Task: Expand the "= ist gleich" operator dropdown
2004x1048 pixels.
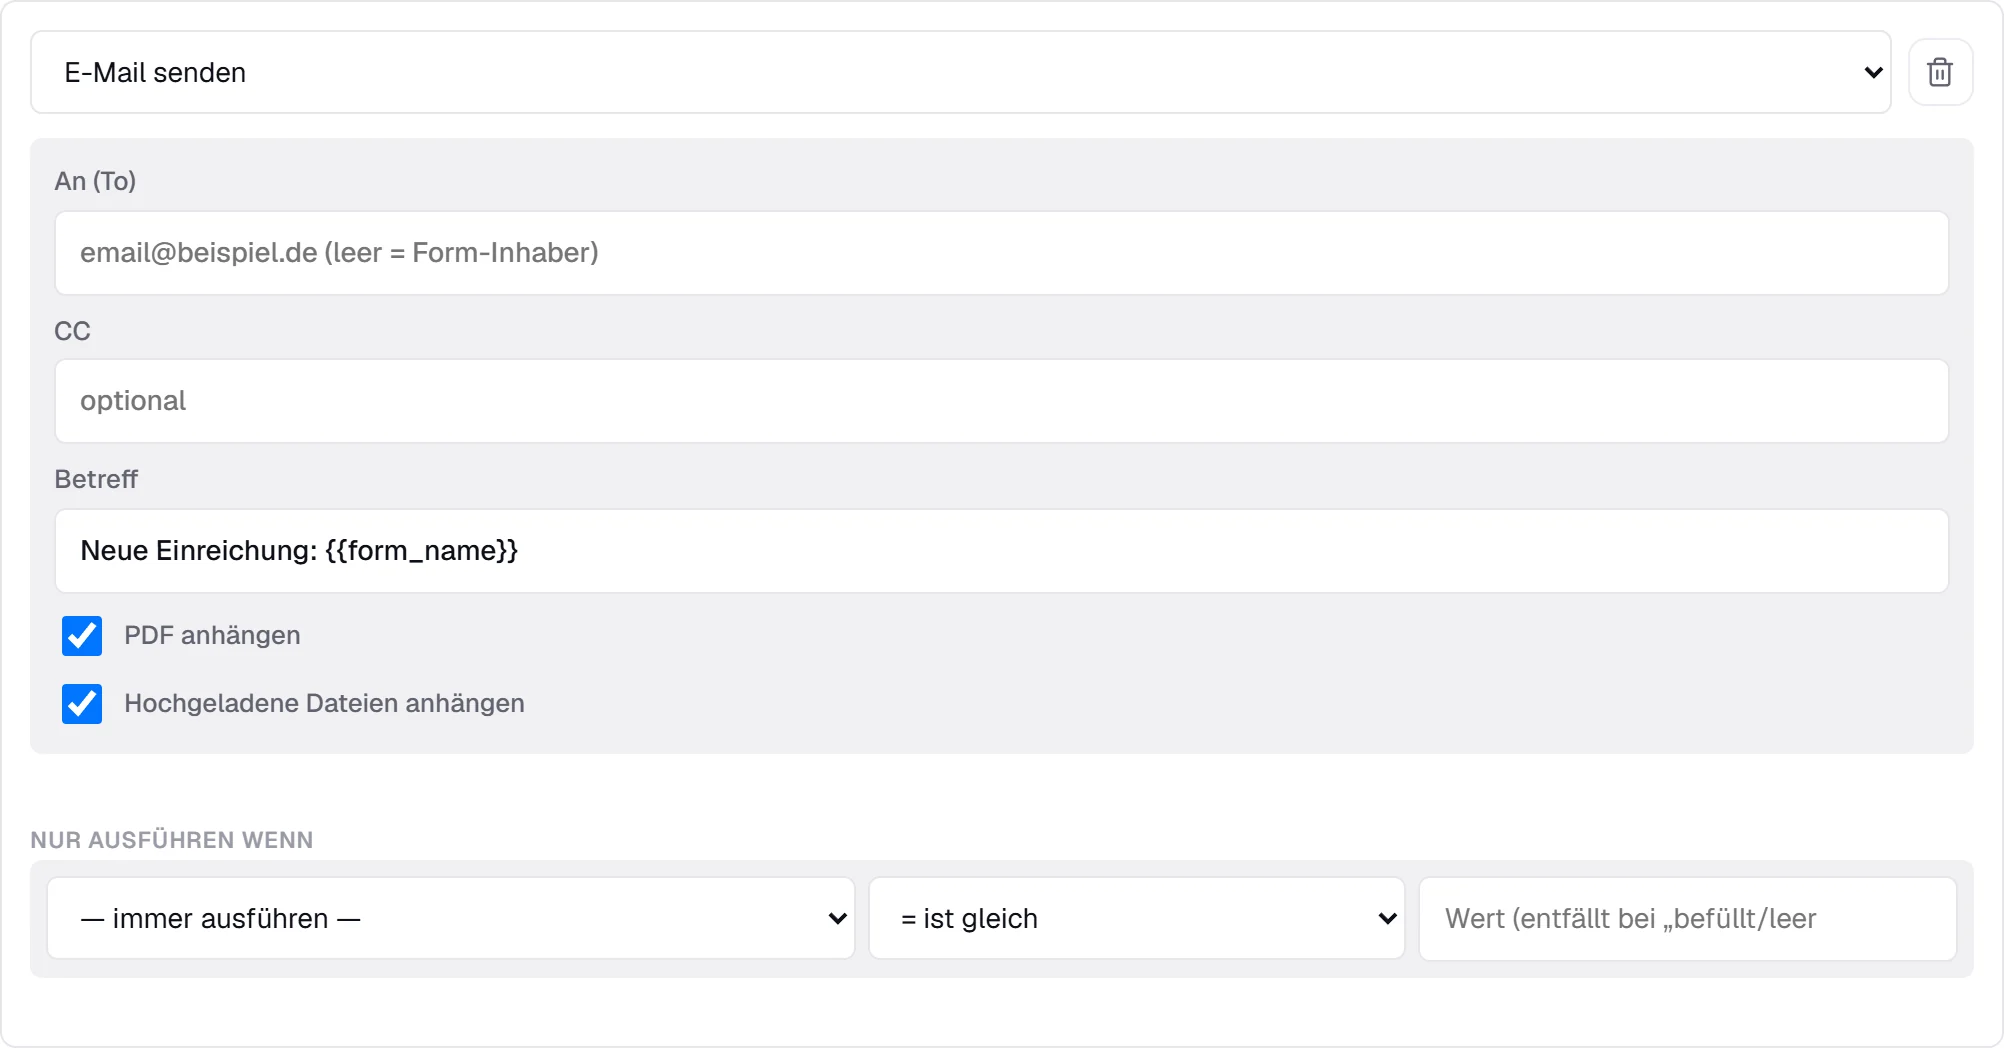Action: (1137, 919)
